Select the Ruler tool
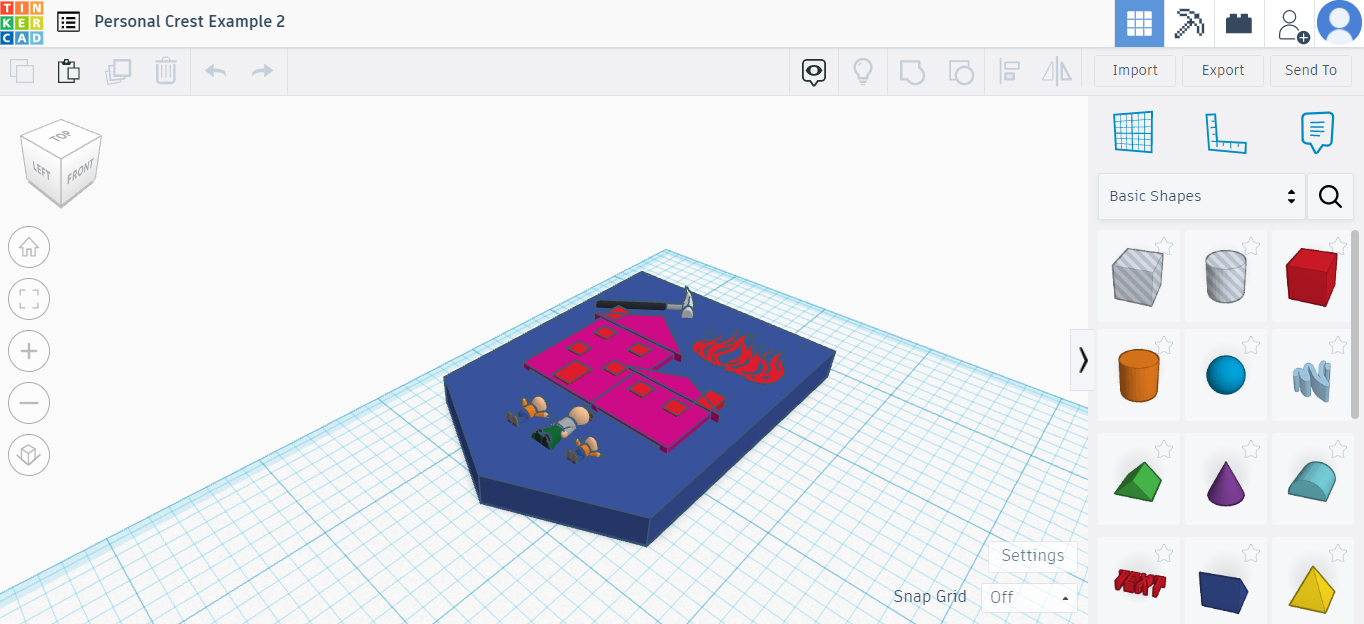 [1226, 132]
